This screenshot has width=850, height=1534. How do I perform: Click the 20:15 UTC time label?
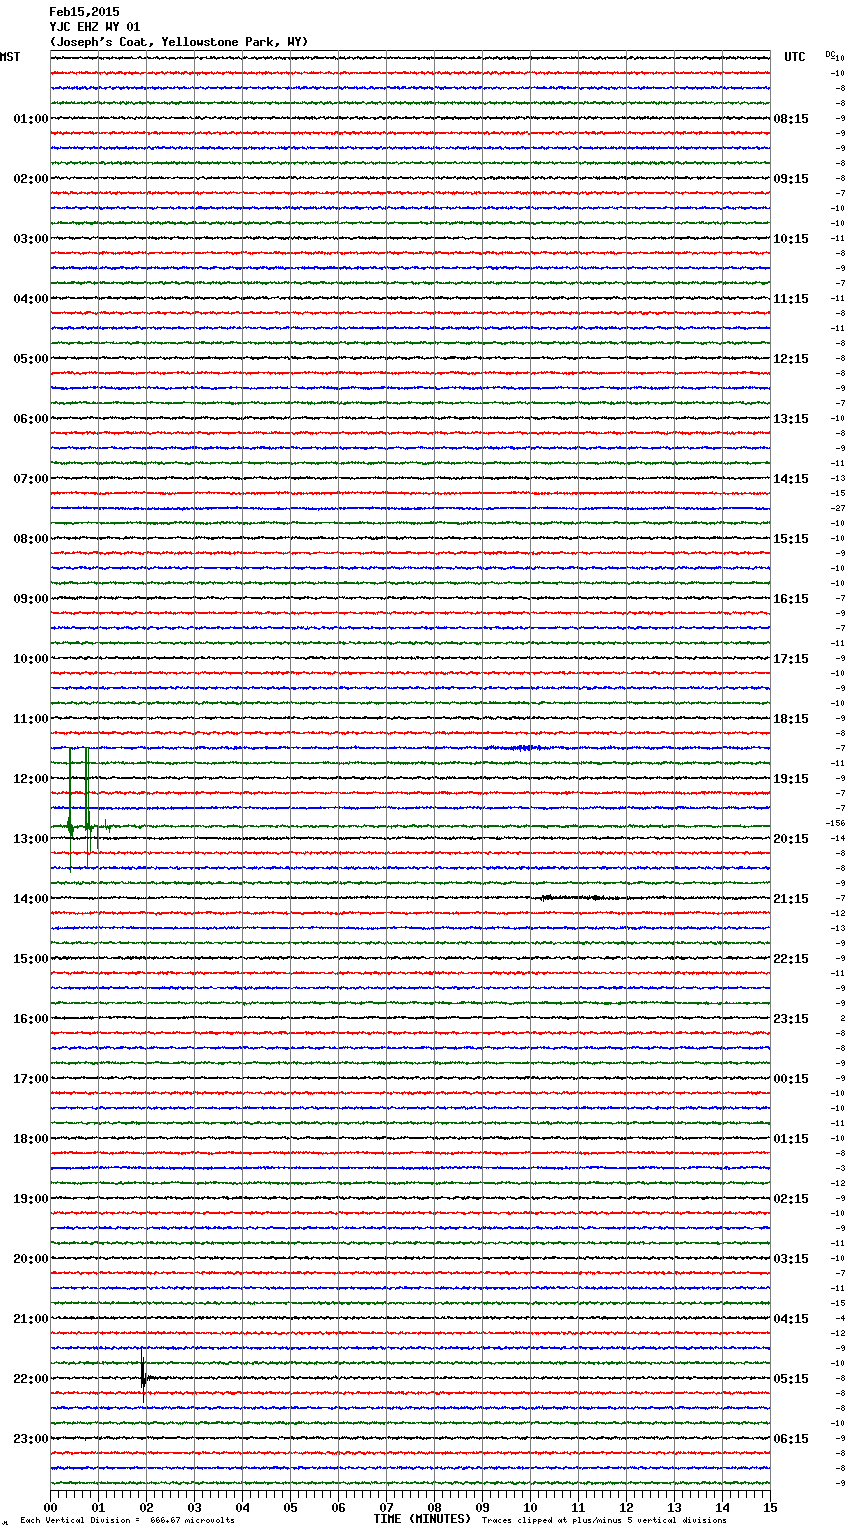point(791,839)
